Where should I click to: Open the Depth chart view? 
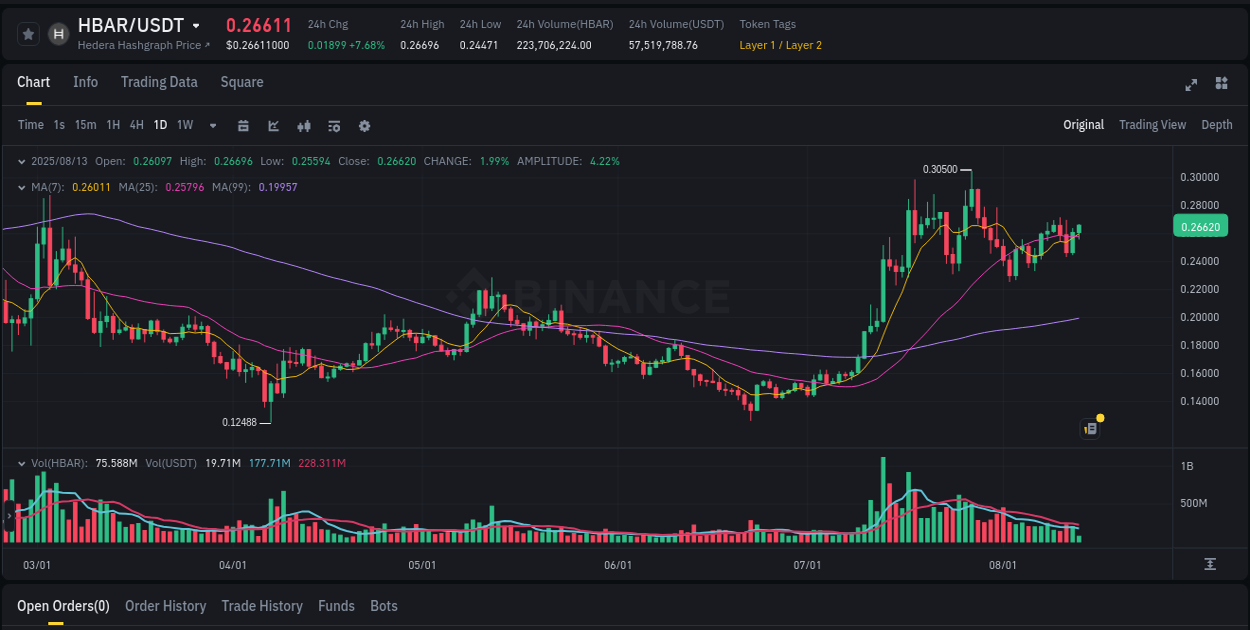[1217, 125]
